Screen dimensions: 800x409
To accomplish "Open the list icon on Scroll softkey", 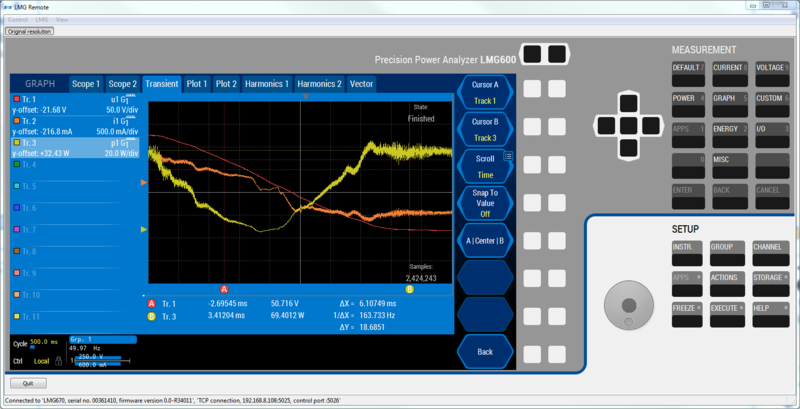I will click(x=508, y=157).
